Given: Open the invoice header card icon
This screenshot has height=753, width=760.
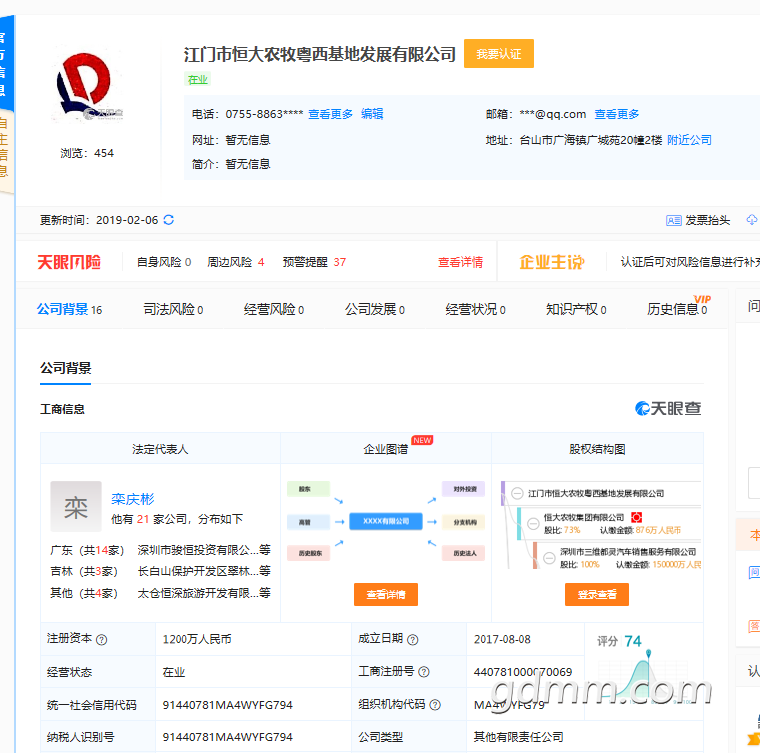Looking at the screenshot, I should tap(674, 221).
